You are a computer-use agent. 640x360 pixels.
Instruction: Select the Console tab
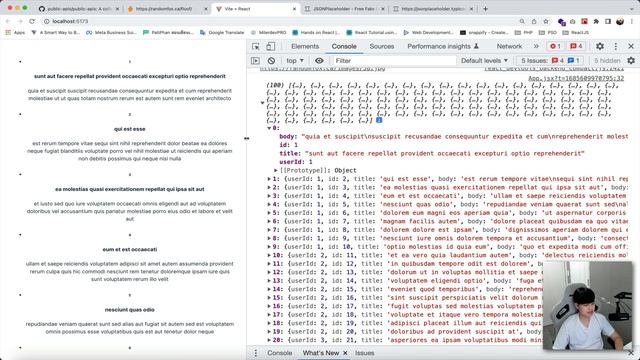pyautogui.click(x=344, y=47)
